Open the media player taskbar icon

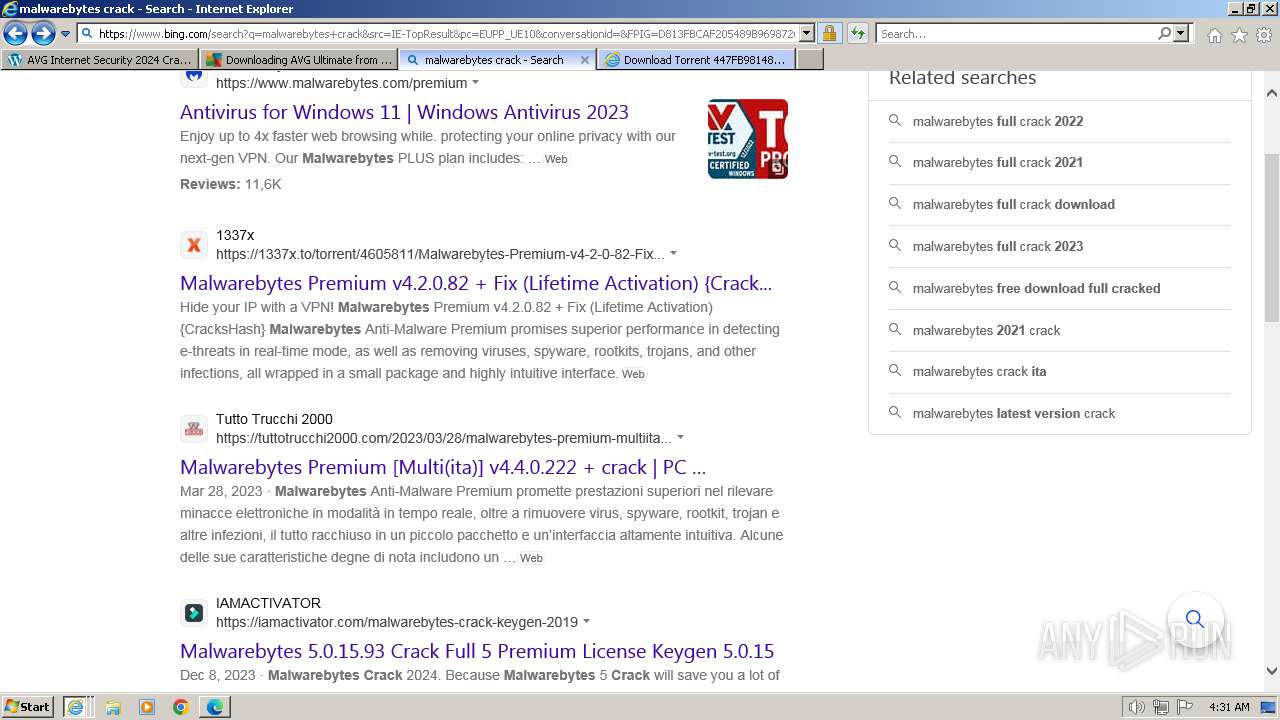(x=147, y=707)
